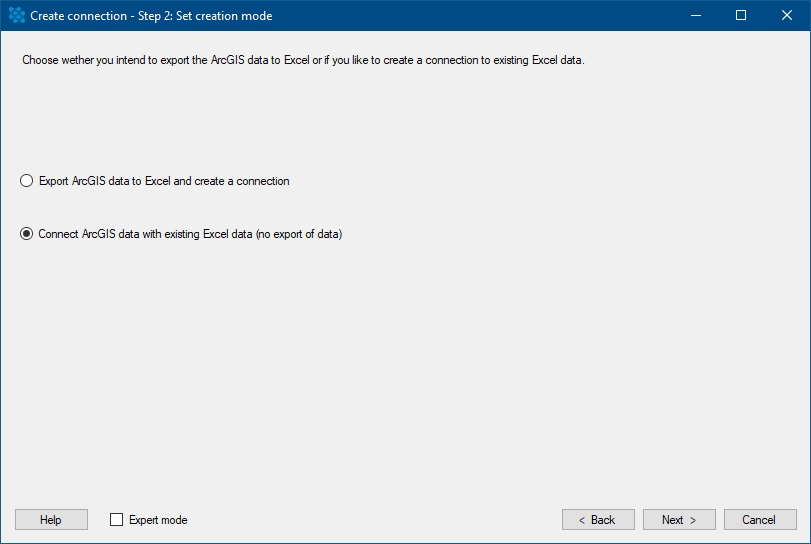Viewport: 811px width, 544px height.
Task: Maximize the Create connection window
Action: [x=741, y=16]
